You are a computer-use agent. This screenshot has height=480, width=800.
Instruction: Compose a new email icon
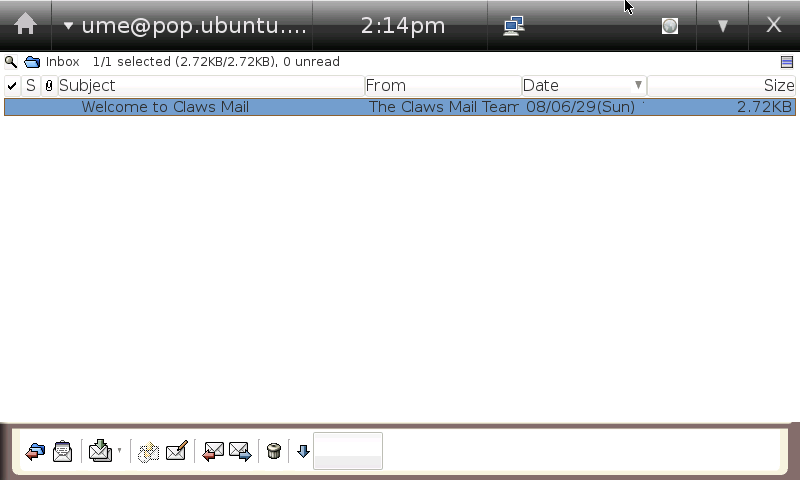[177, 451]
